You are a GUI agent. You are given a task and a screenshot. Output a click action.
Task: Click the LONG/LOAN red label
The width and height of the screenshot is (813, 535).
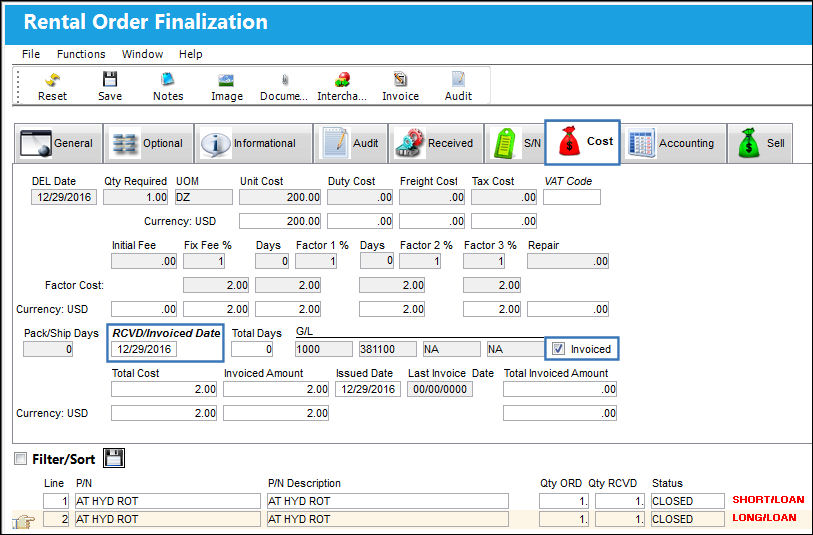[764, 518]
